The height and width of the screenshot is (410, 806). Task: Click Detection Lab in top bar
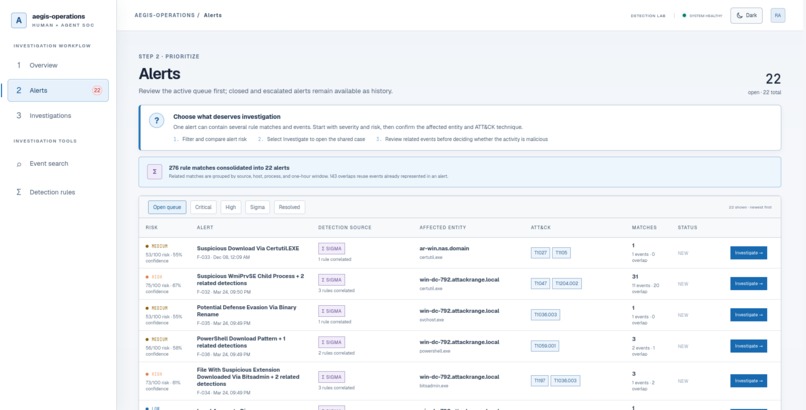(648, 16)
